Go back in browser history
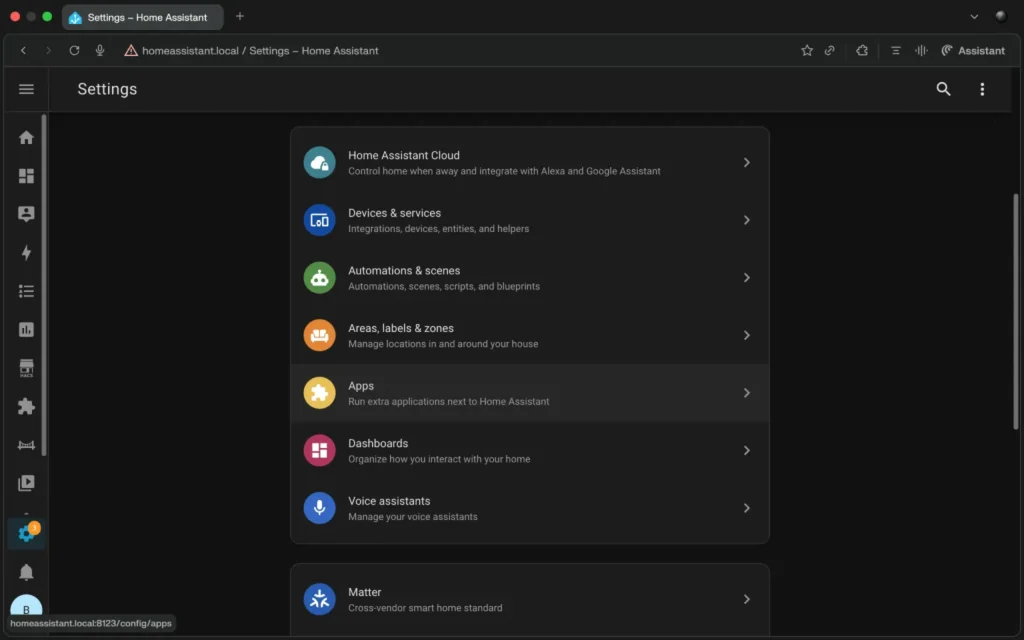 point(24,50)
